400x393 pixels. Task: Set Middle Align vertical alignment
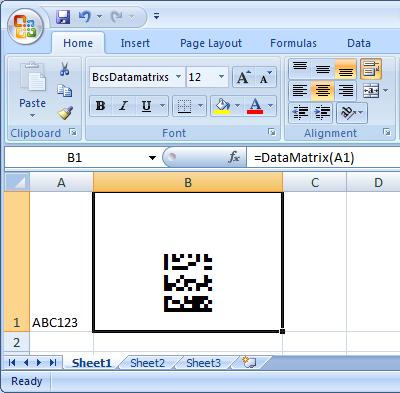pos(323,69)
